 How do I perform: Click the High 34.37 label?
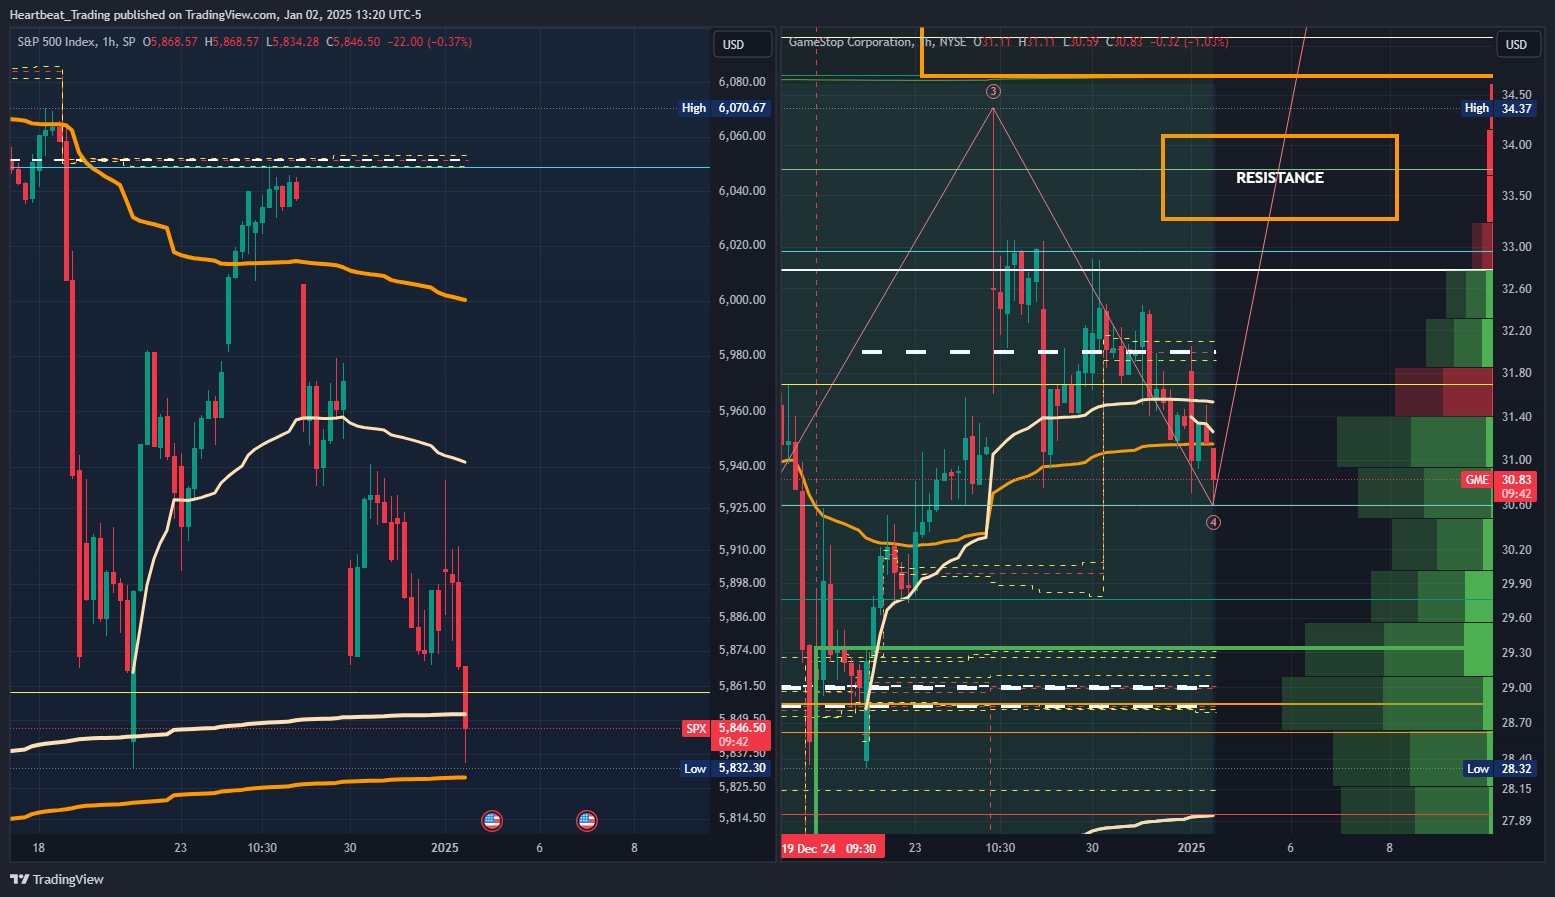[1500, 108]
